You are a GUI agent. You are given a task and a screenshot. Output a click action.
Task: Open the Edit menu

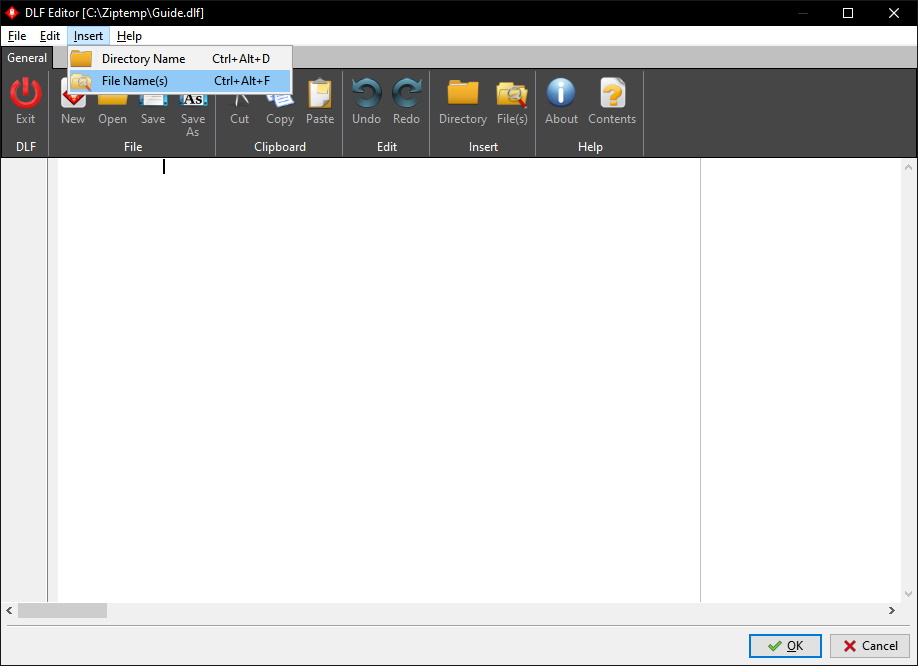50,36
